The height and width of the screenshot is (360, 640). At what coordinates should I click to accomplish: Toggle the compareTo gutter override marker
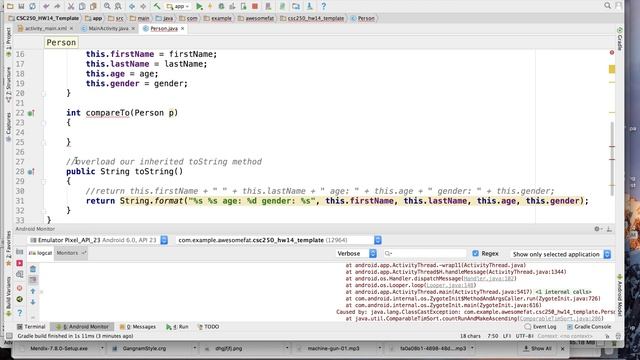31,113
